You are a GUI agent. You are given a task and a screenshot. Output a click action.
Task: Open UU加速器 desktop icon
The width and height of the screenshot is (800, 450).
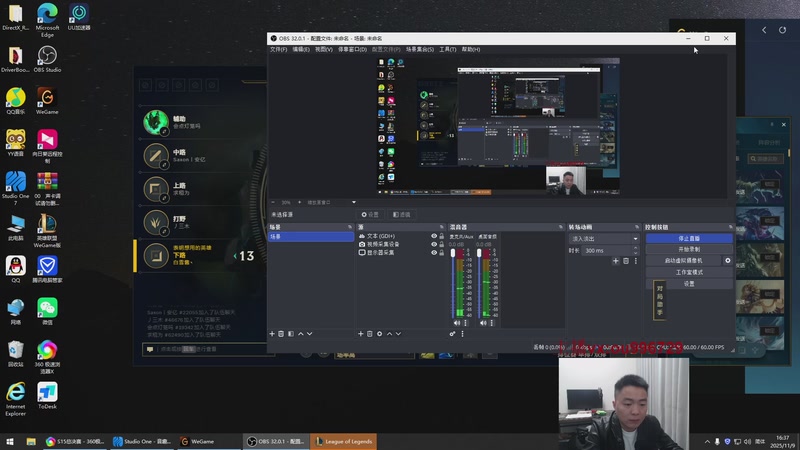tap(79, 17)
